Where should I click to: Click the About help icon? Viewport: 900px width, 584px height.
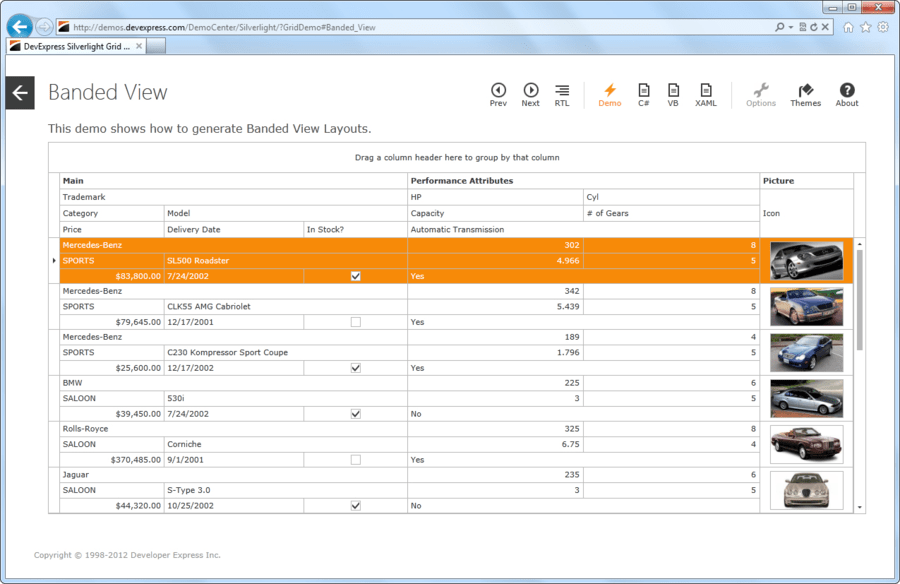tap(846, 92)
